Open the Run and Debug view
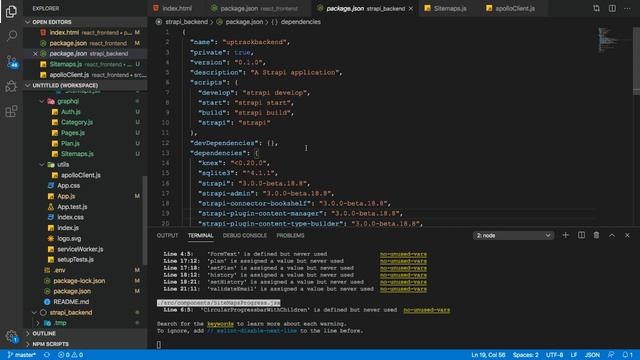The image size is (640, 360). 11,86
